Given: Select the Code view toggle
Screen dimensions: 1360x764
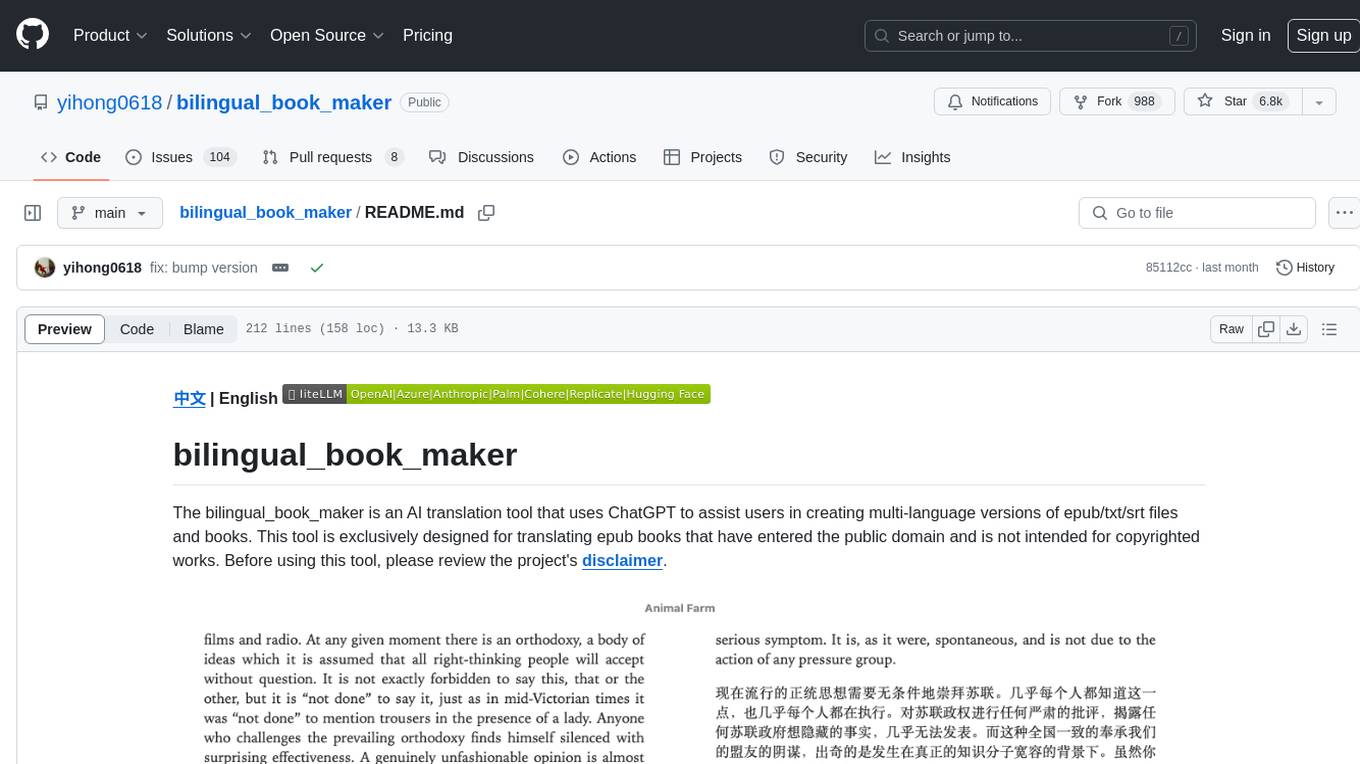Looking at the screenshot, I should tap(137, 329).
